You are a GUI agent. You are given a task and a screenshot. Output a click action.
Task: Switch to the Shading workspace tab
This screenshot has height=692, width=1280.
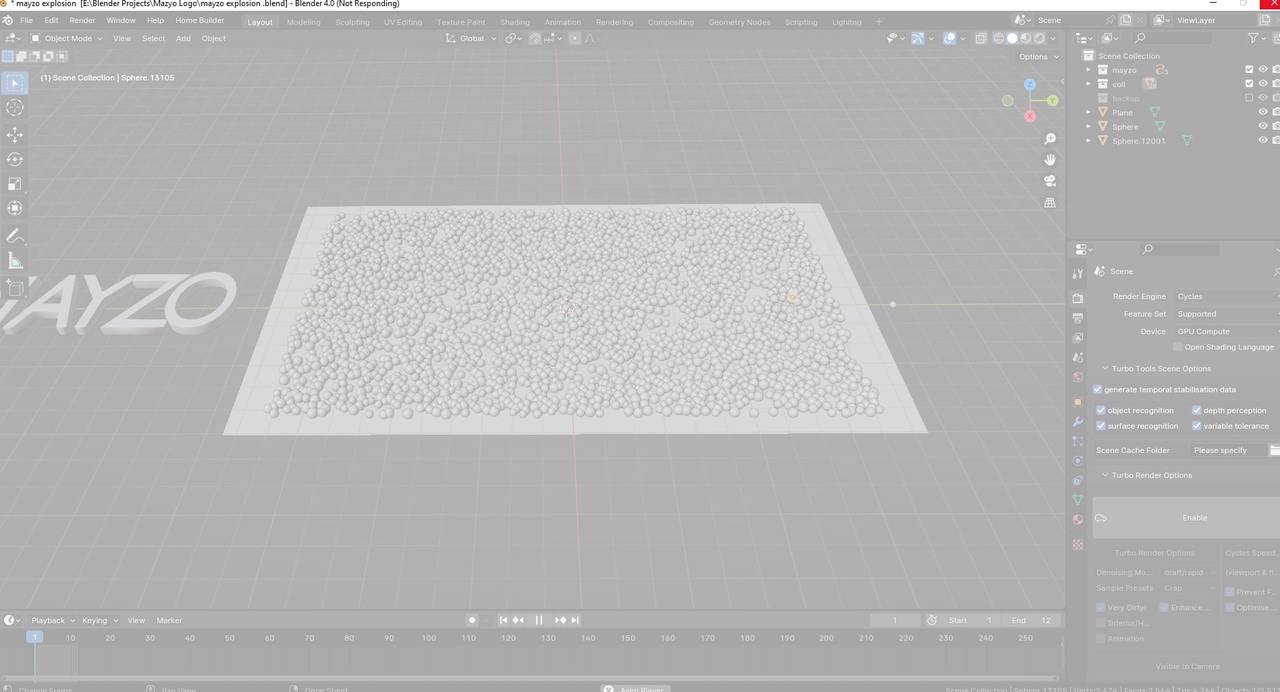tap(515, 22)
